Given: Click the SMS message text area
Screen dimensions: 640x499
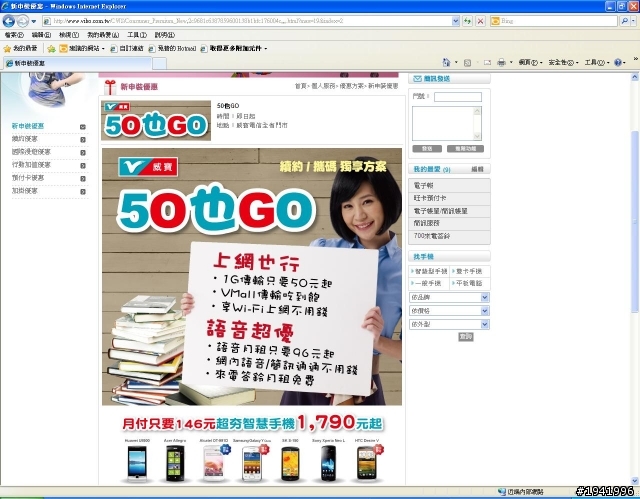Looking at the screenshot, I should 447,124.
